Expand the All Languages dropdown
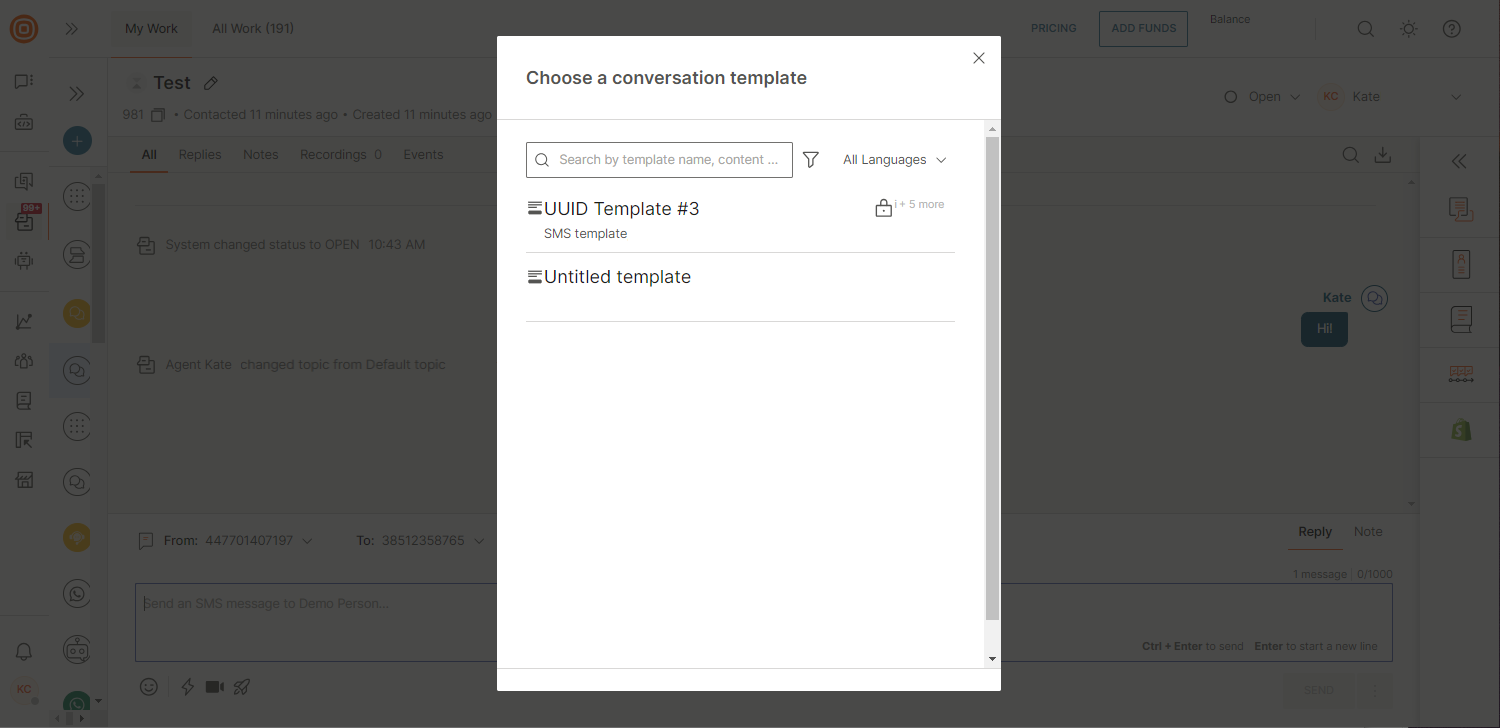1500x728 pixels. tap(894, 160)
